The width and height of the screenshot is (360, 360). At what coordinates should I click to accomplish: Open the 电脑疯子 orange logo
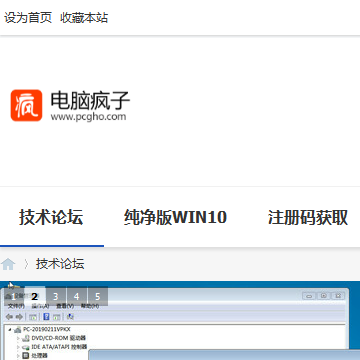[x=26, y=105]
